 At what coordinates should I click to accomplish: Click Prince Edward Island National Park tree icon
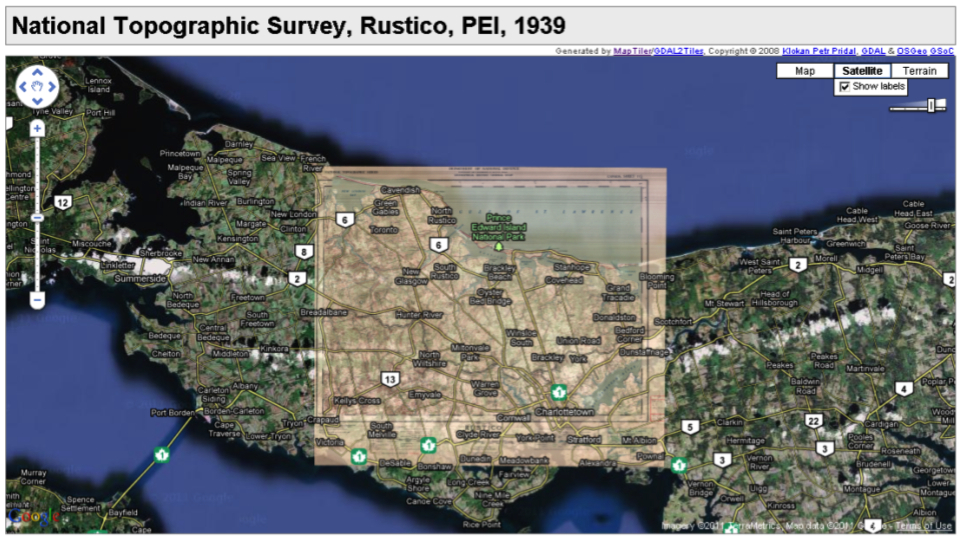[x=499, y=244]
